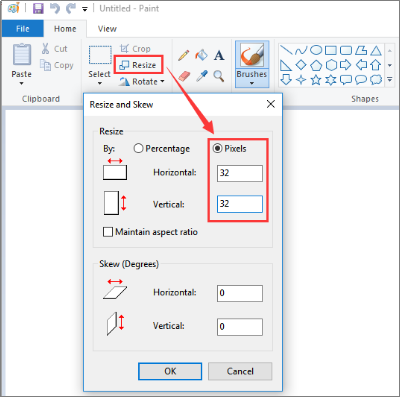Screen dimensions: 400x397
Task: Click the Resize command in ribbon
Action: click(138, 65)
